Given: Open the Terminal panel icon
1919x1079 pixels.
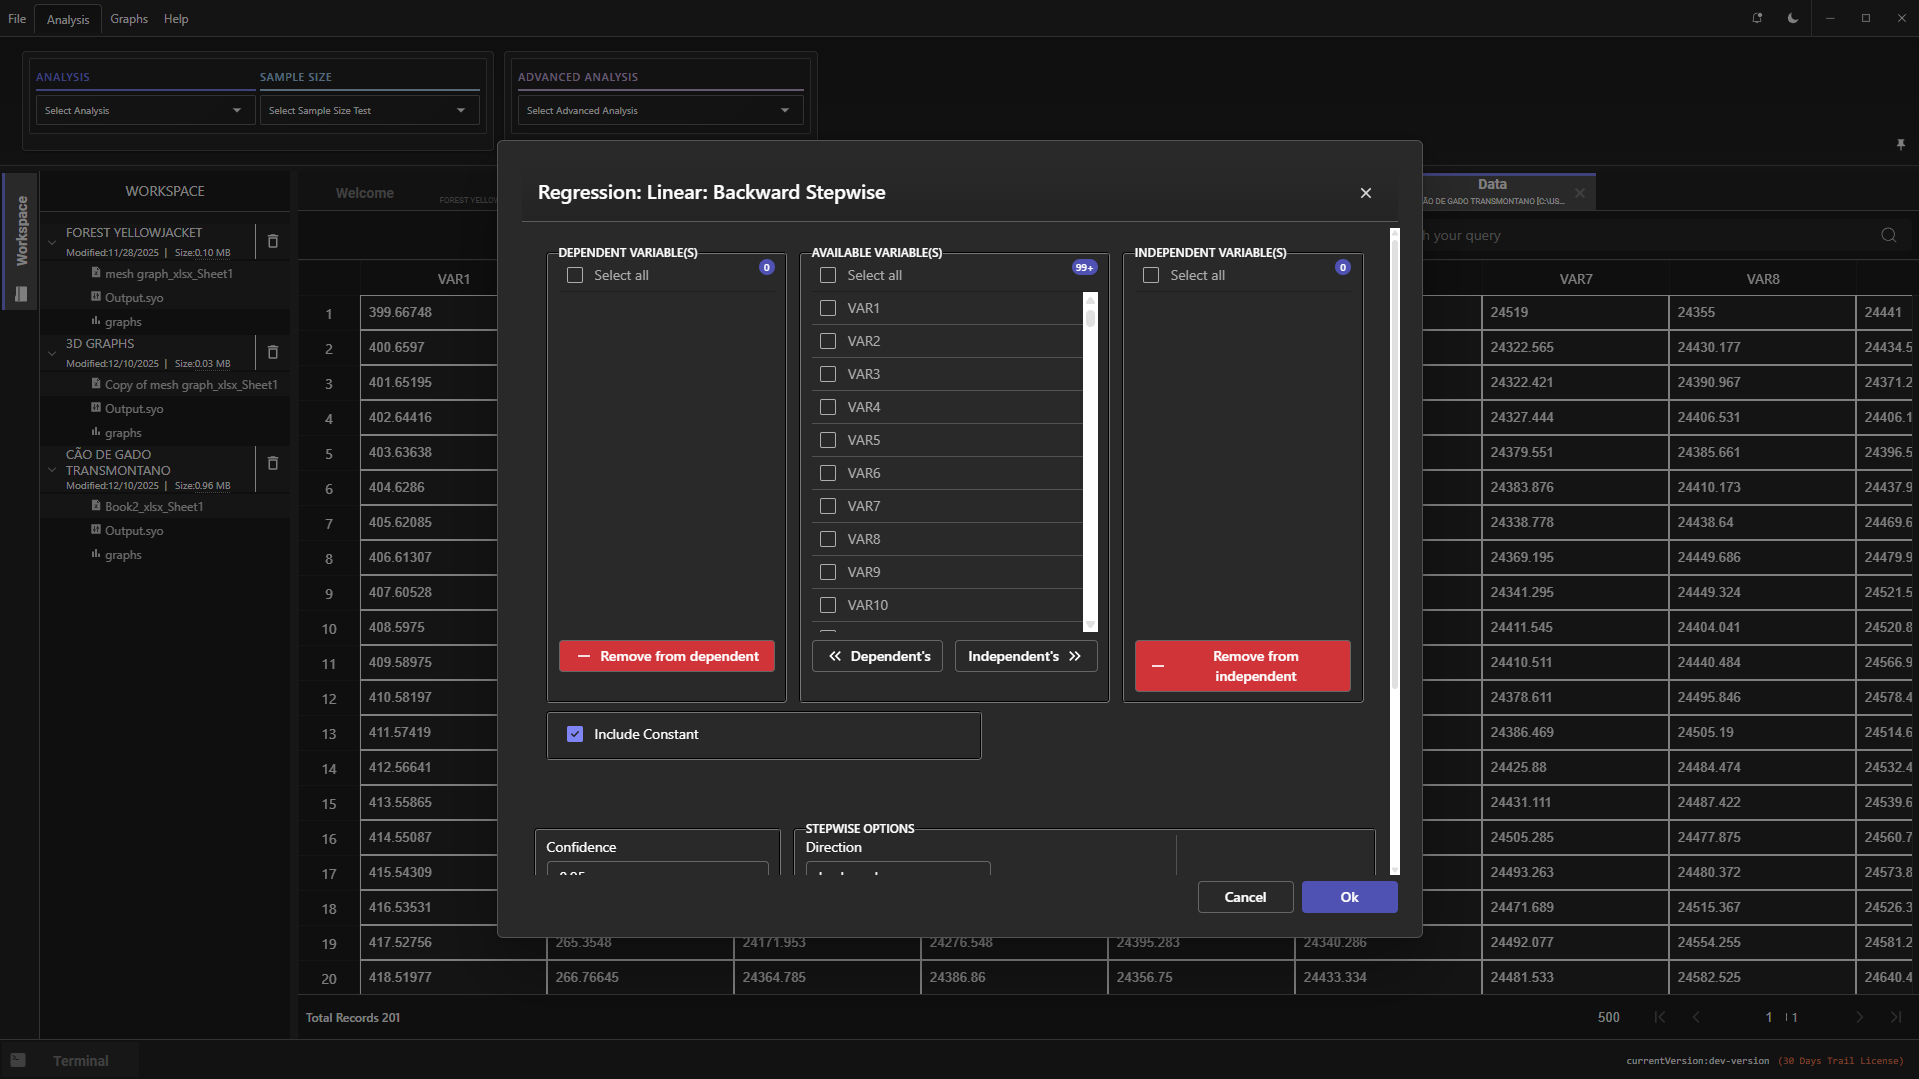Looking at the screenshot, I should click(18, 1060).
